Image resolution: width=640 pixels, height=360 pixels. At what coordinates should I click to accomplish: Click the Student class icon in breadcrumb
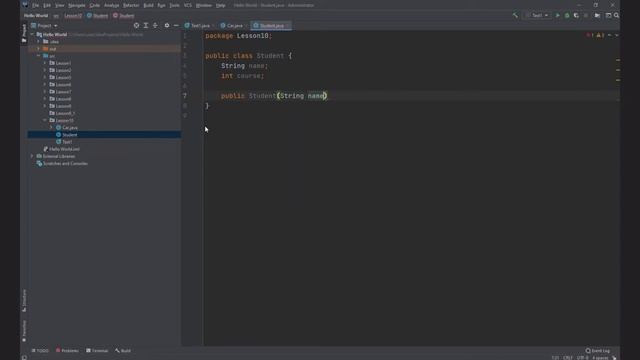point(89,16)
